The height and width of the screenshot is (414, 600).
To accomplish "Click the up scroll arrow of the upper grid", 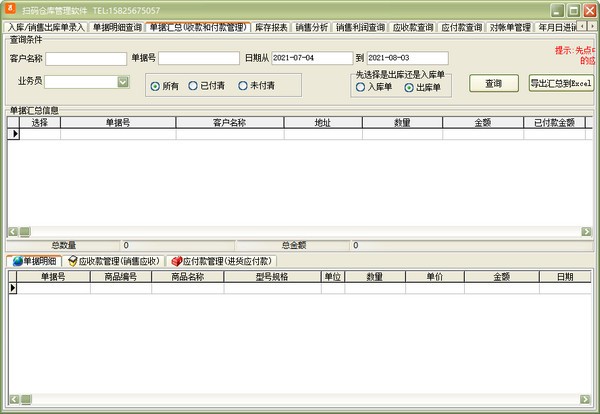I will tap(594, 121).
